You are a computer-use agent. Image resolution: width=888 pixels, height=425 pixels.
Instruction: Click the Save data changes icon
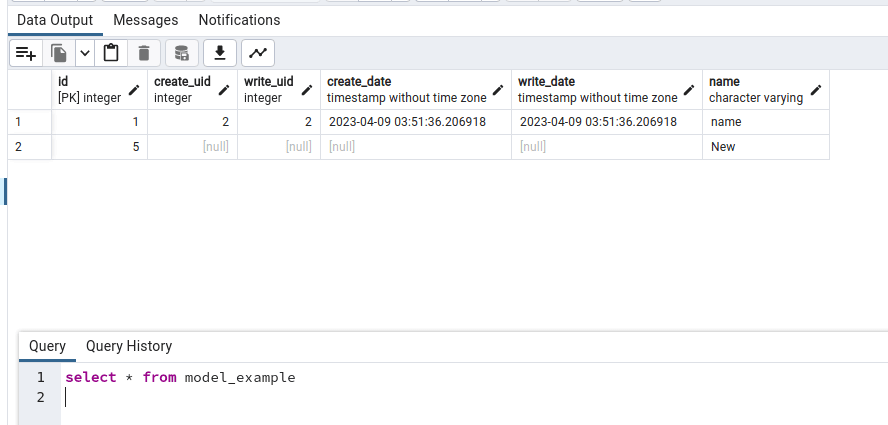(182, 53)
